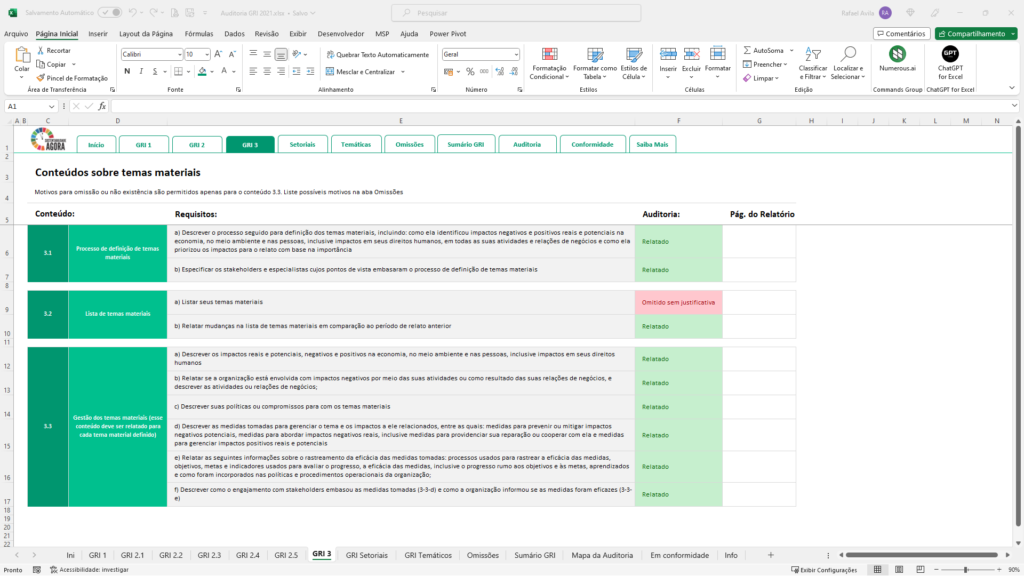Click the zoom slider handle
Image resolution: width=1024 pixels, height=576 pixels.
tap(965, 569)
